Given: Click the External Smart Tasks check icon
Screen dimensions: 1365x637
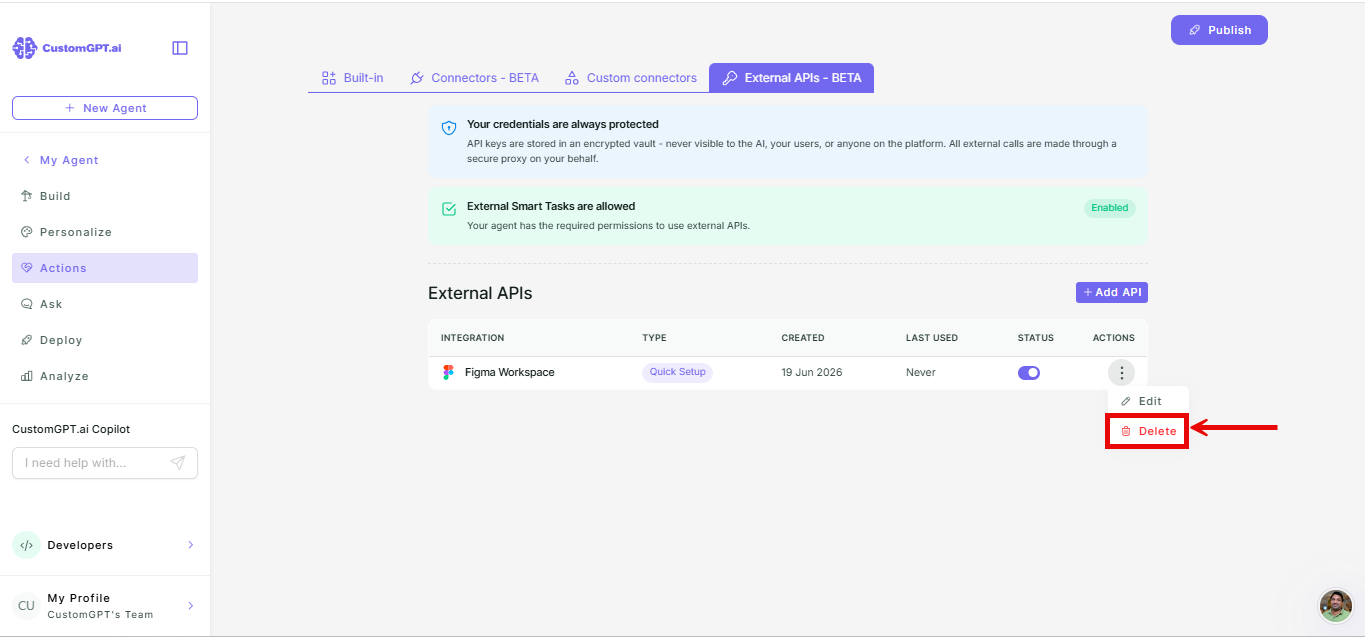Looking at the screenshot, I should pos(449,209).
